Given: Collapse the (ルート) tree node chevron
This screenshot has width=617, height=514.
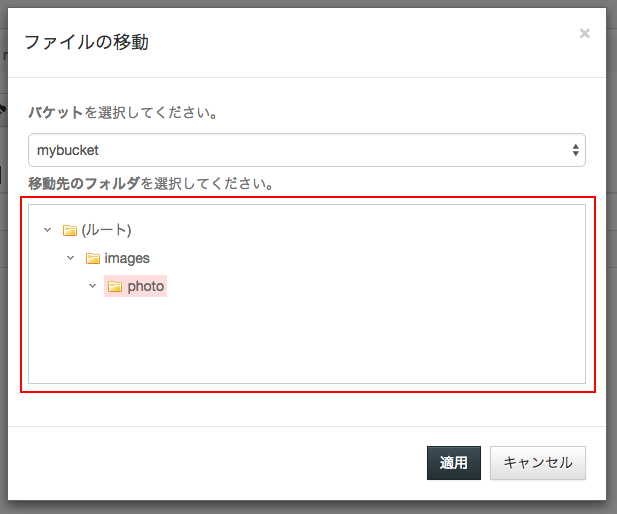Looking at the screenshot, I should 48,230.
